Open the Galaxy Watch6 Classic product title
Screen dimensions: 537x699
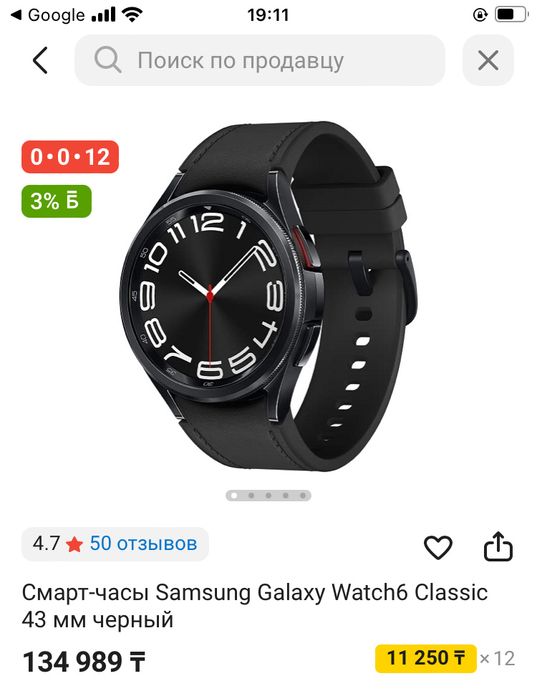pyautogui.click(x=254, y=606)
